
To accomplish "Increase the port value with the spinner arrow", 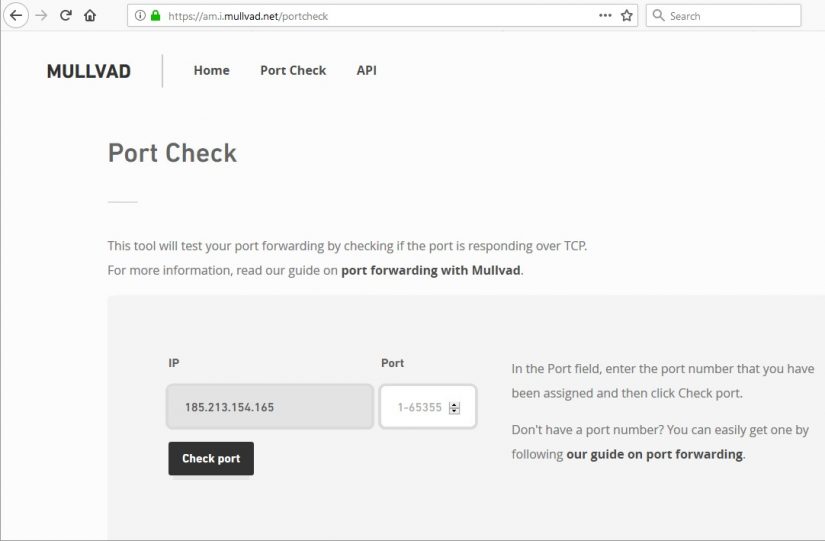I will pyautogui.click(x=454, y=404).
